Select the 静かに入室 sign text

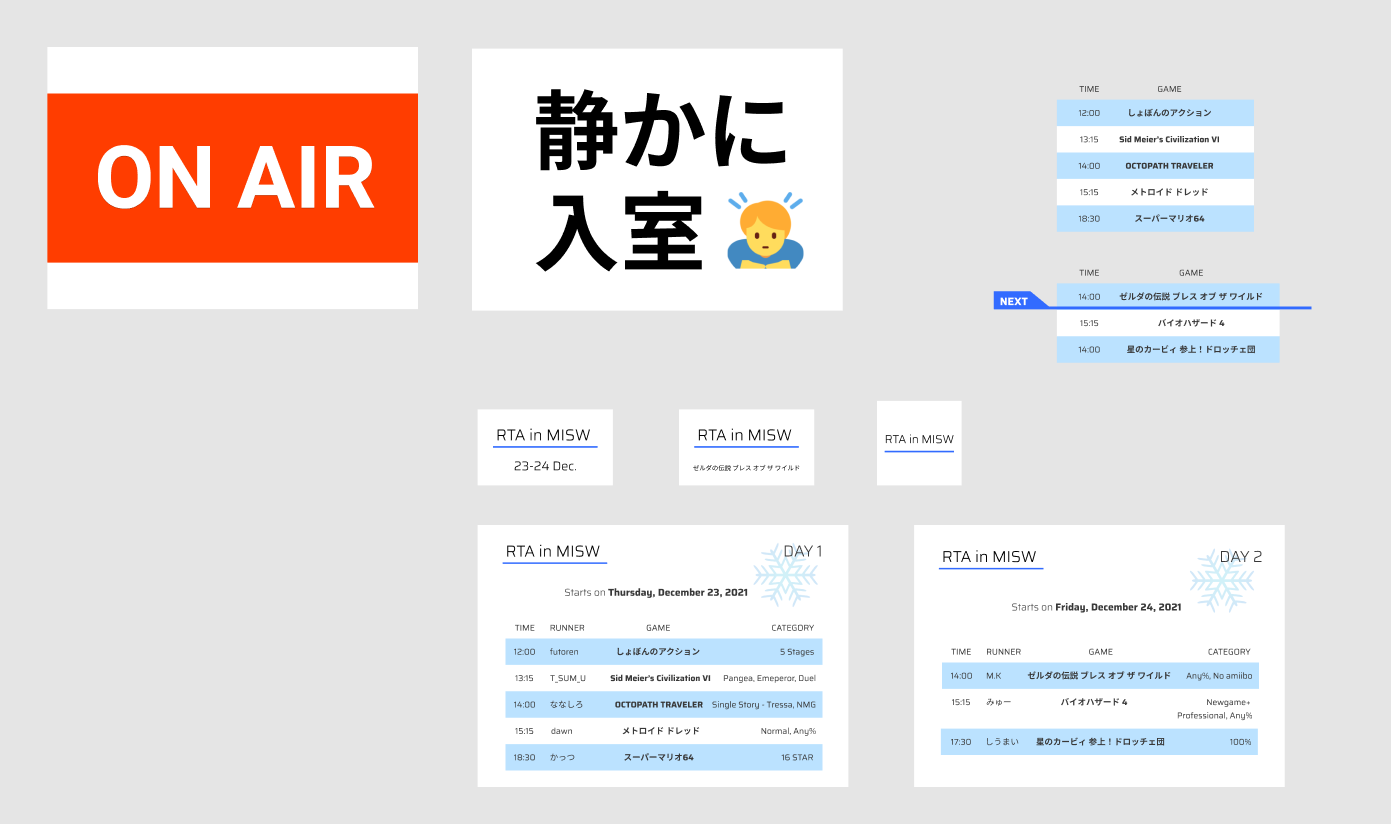tap(661, 180)
